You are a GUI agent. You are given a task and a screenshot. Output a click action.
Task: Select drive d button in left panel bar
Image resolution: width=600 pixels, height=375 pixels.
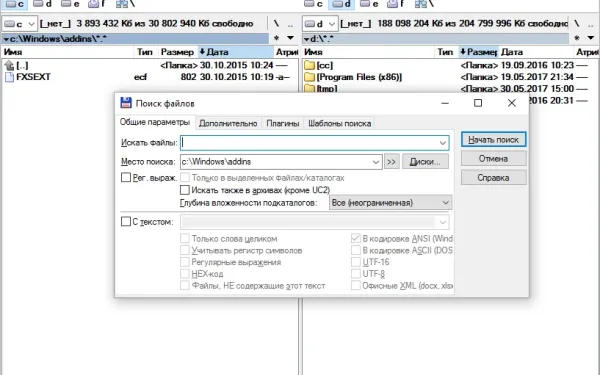tap(42, 4)
